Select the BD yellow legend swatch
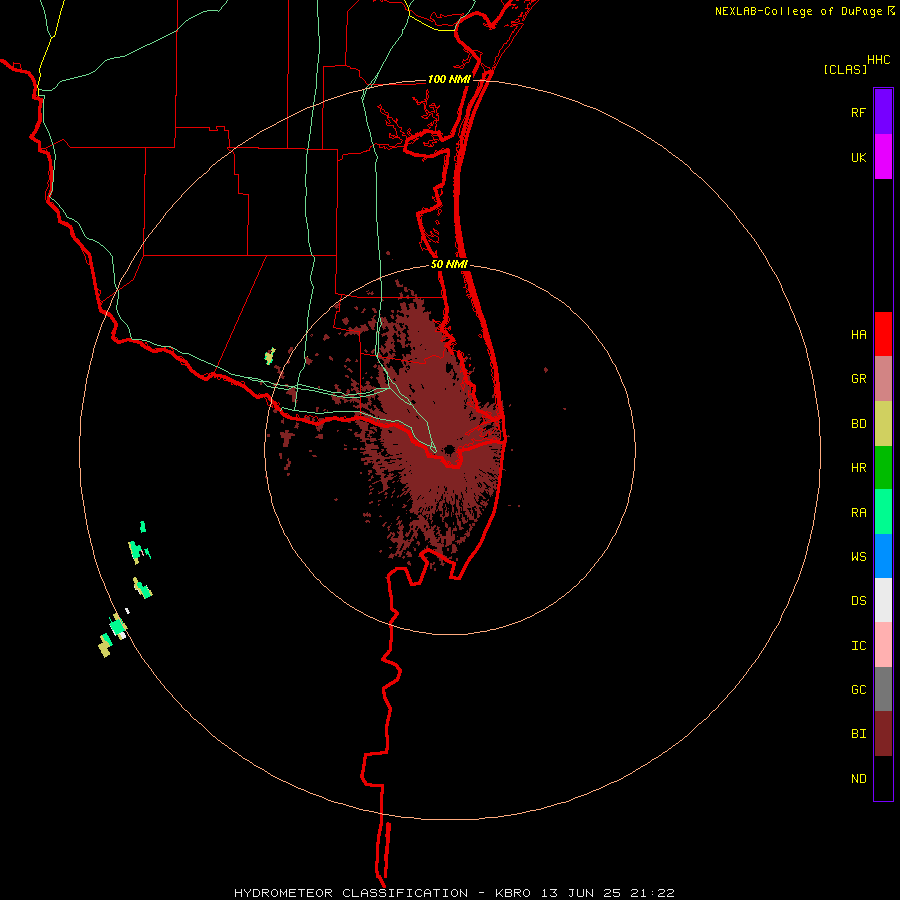 click(x=883, y=424)
